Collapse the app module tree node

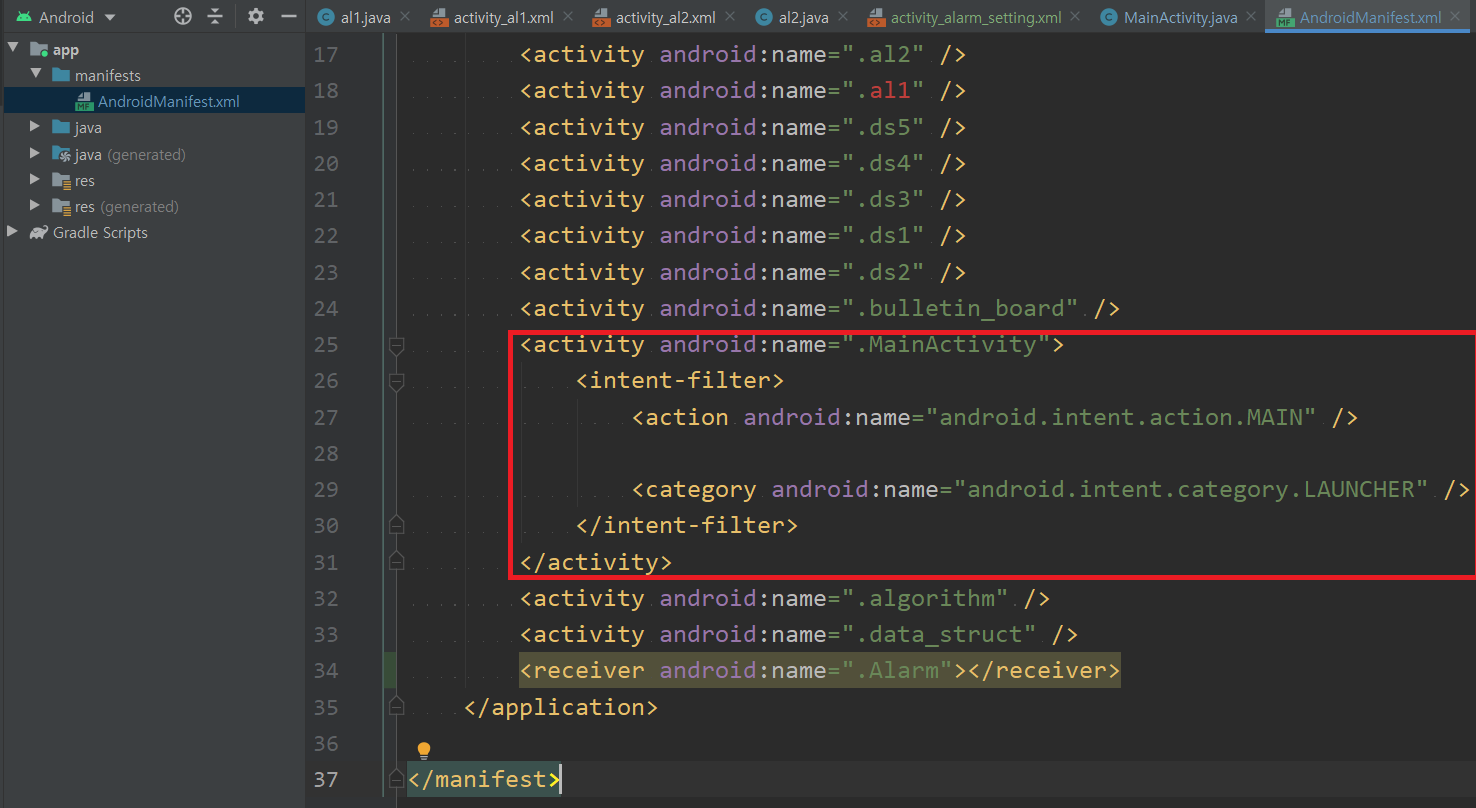[x=13, y=49]
